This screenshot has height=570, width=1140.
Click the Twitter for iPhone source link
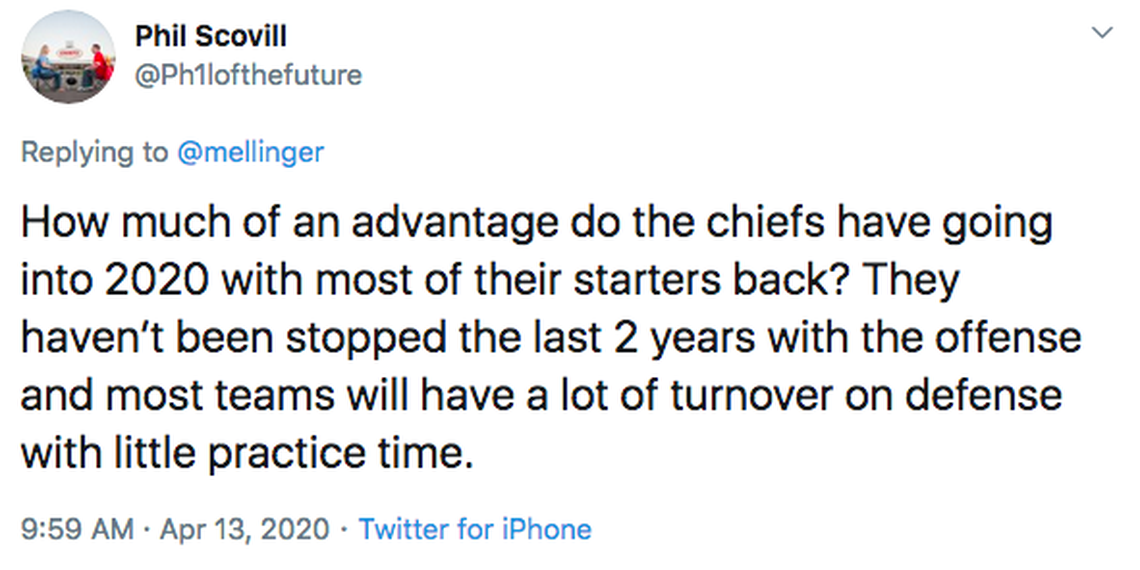tap(475, 528)
